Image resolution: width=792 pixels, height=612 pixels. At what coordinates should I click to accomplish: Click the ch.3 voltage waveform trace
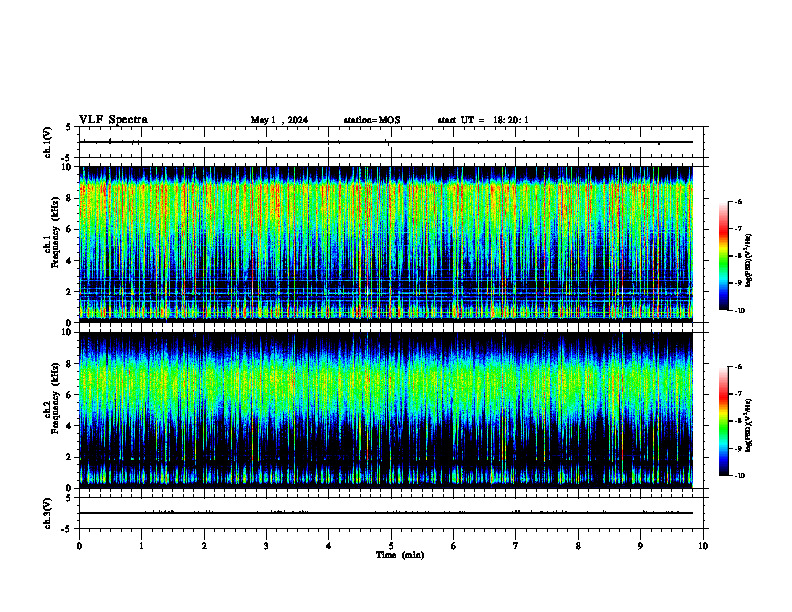click(386, 513)
